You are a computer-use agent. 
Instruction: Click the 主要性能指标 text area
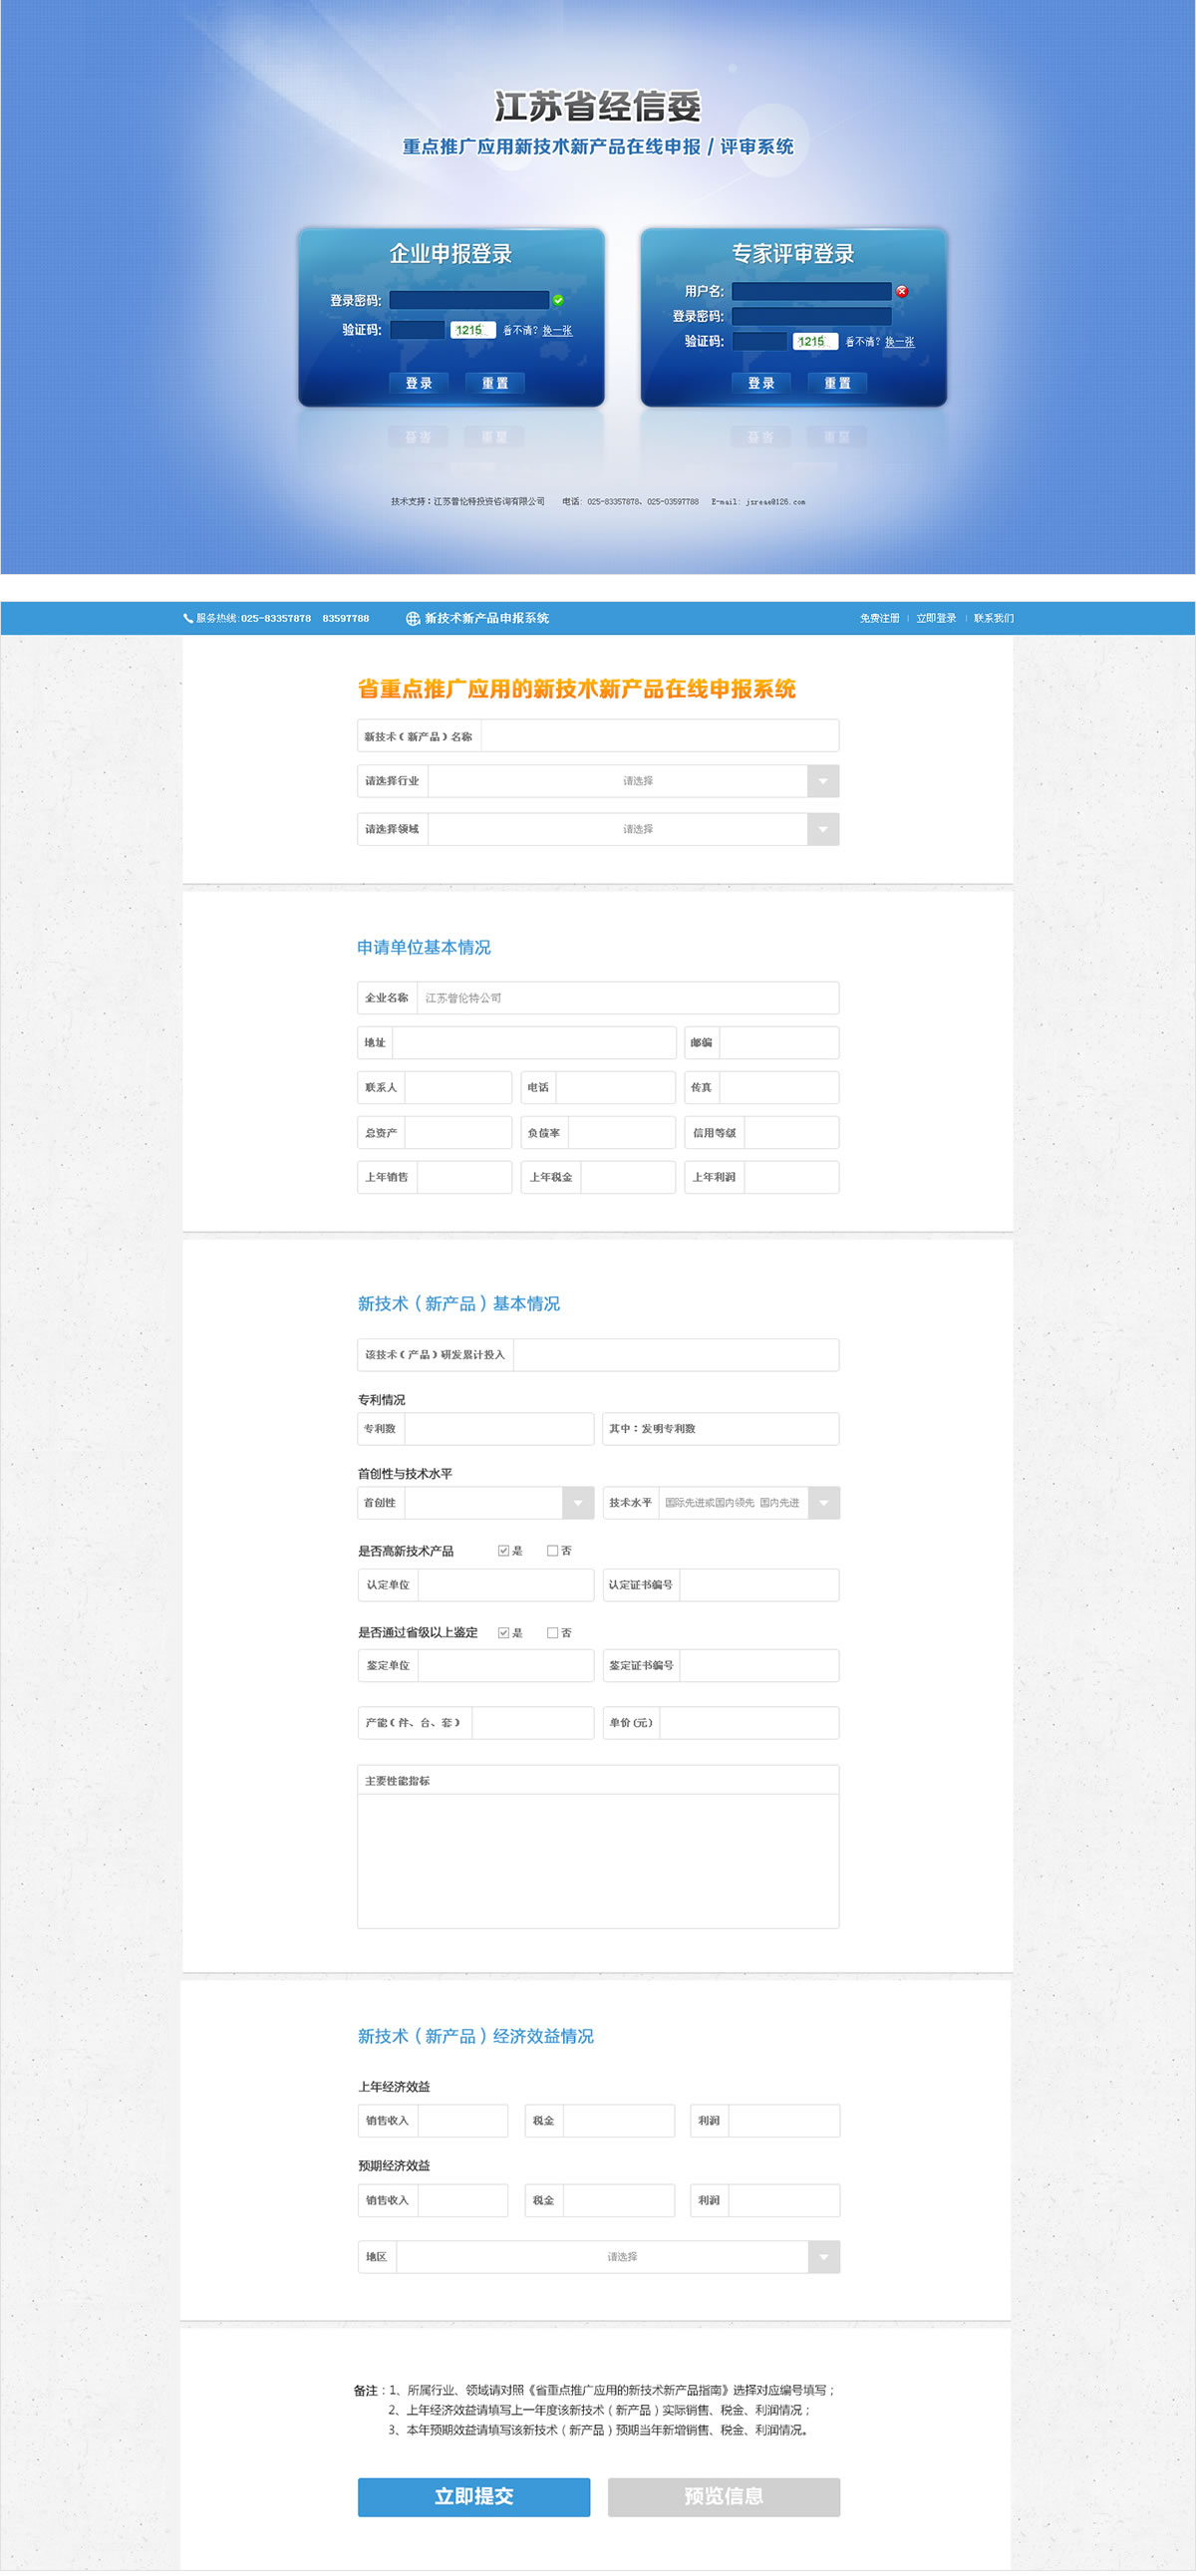click(598, 1861)
